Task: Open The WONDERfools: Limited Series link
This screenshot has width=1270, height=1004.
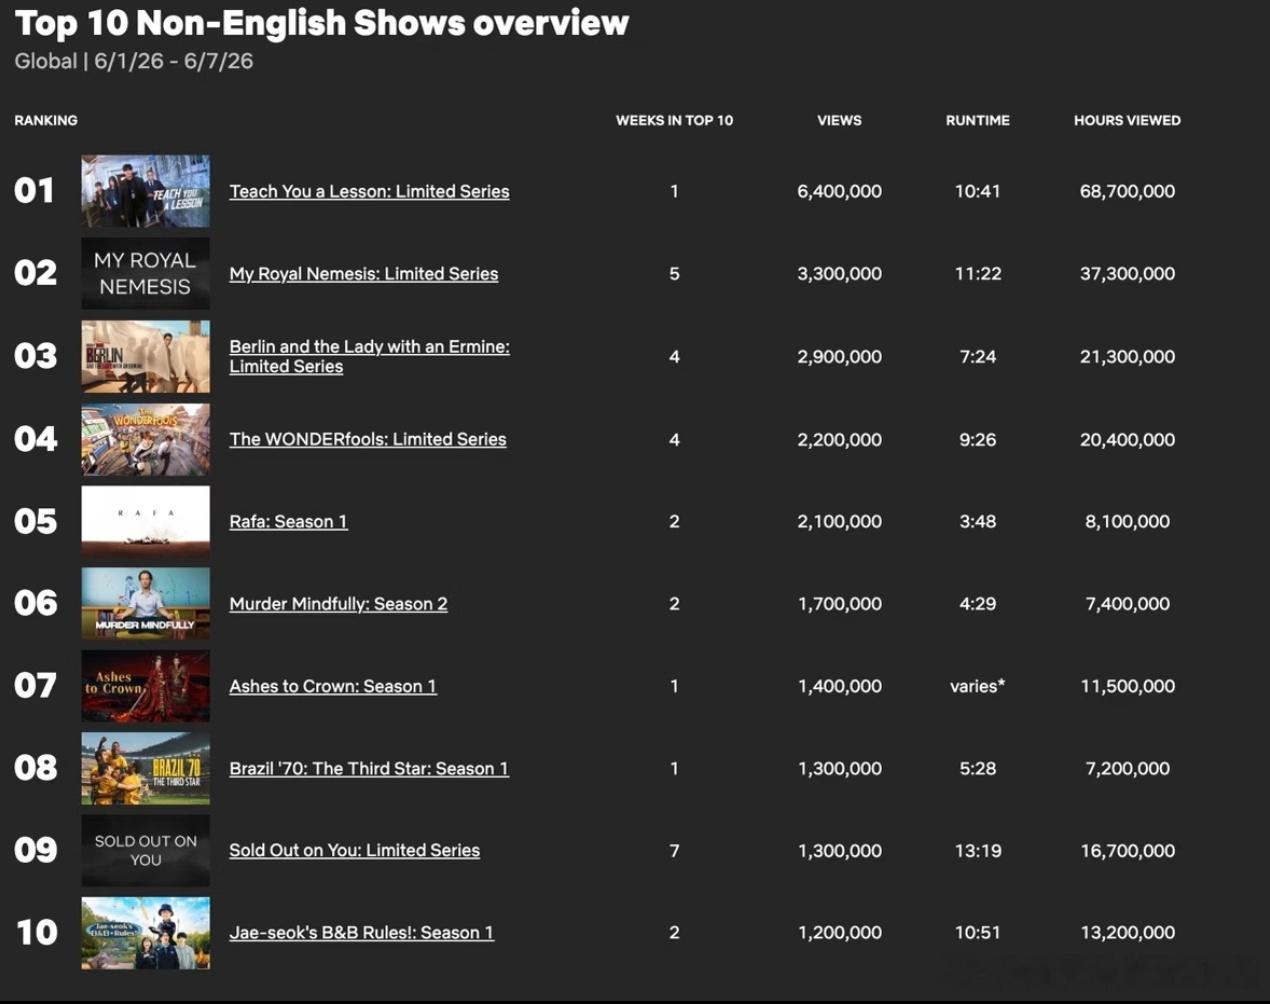Action: click(367, 439)
